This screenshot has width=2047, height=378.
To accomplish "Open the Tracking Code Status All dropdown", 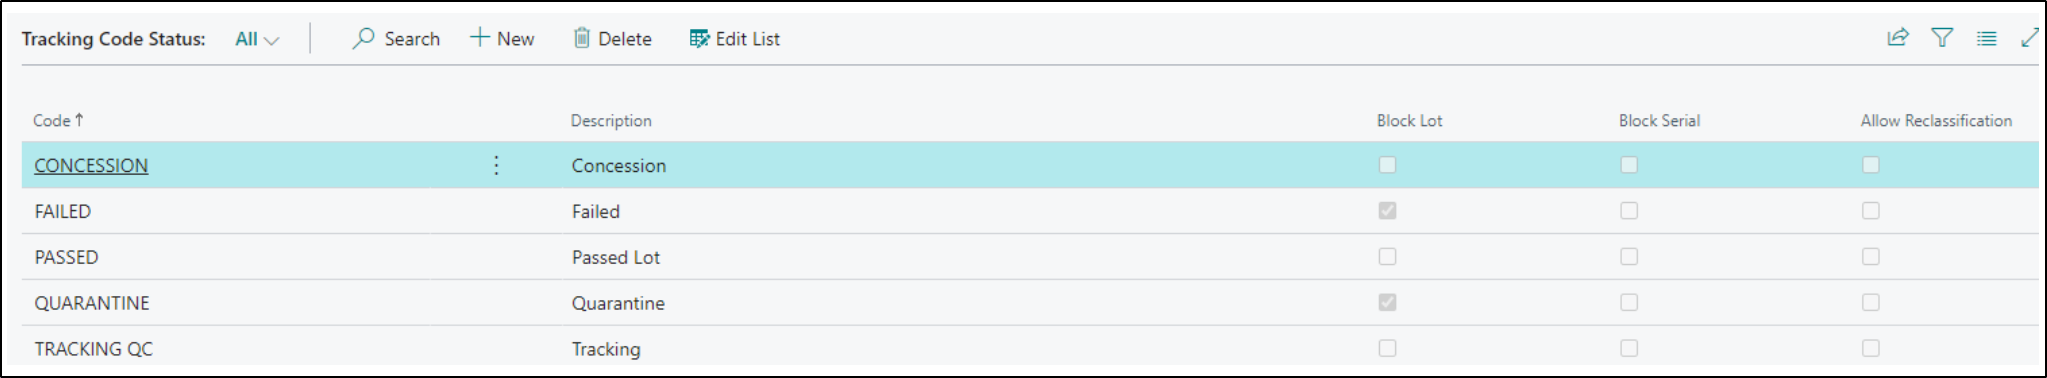I will coord(257,39).
